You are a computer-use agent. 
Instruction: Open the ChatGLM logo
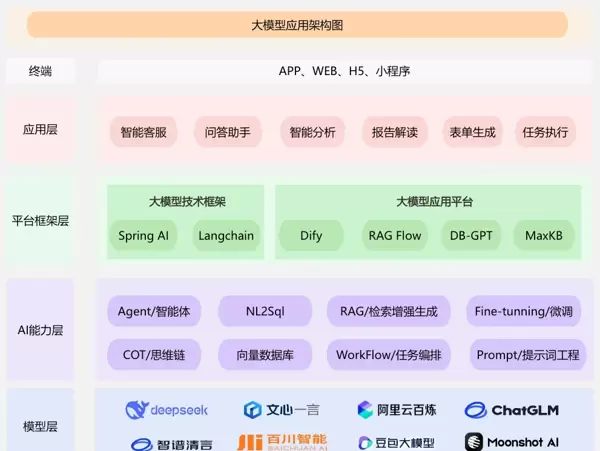pyautogui.click(x=475, y=410)
